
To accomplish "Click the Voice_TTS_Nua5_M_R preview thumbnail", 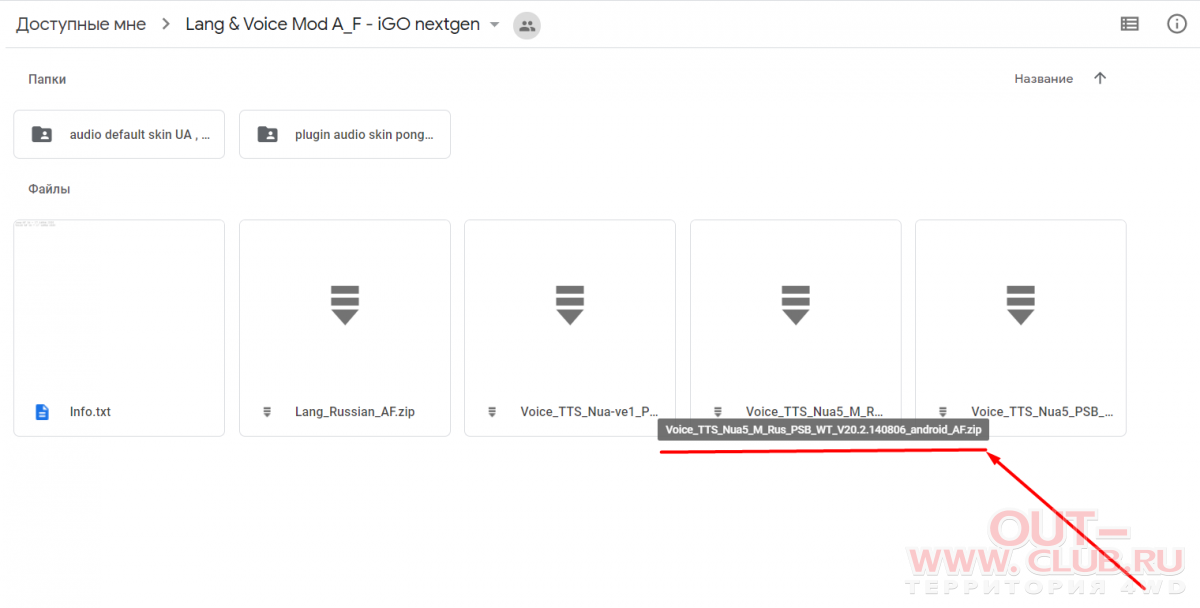I will (x=796, y=303).
